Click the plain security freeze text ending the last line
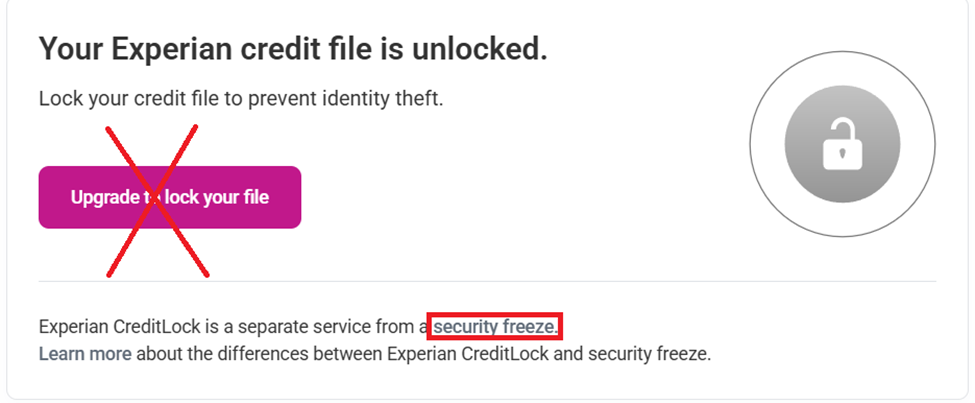Screen dimensions: 975x403 point(650,354)
